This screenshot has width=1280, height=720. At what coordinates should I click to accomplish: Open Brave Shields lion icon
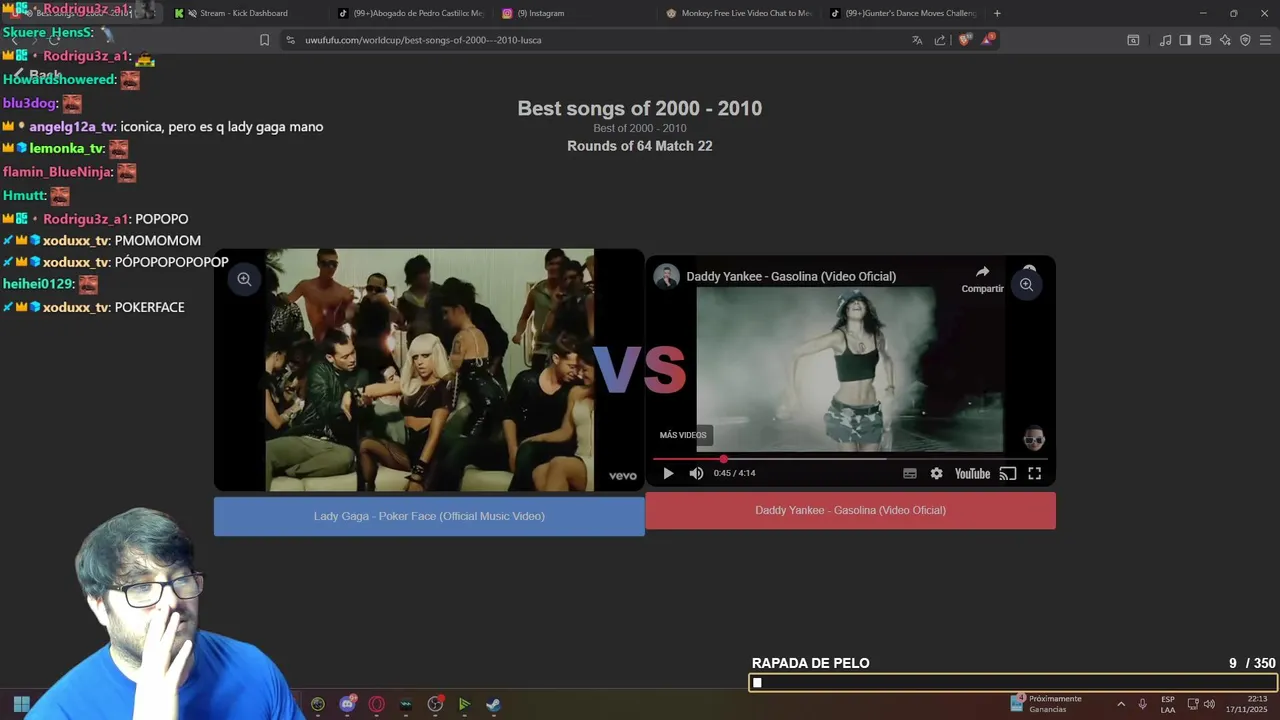point(964,40)
